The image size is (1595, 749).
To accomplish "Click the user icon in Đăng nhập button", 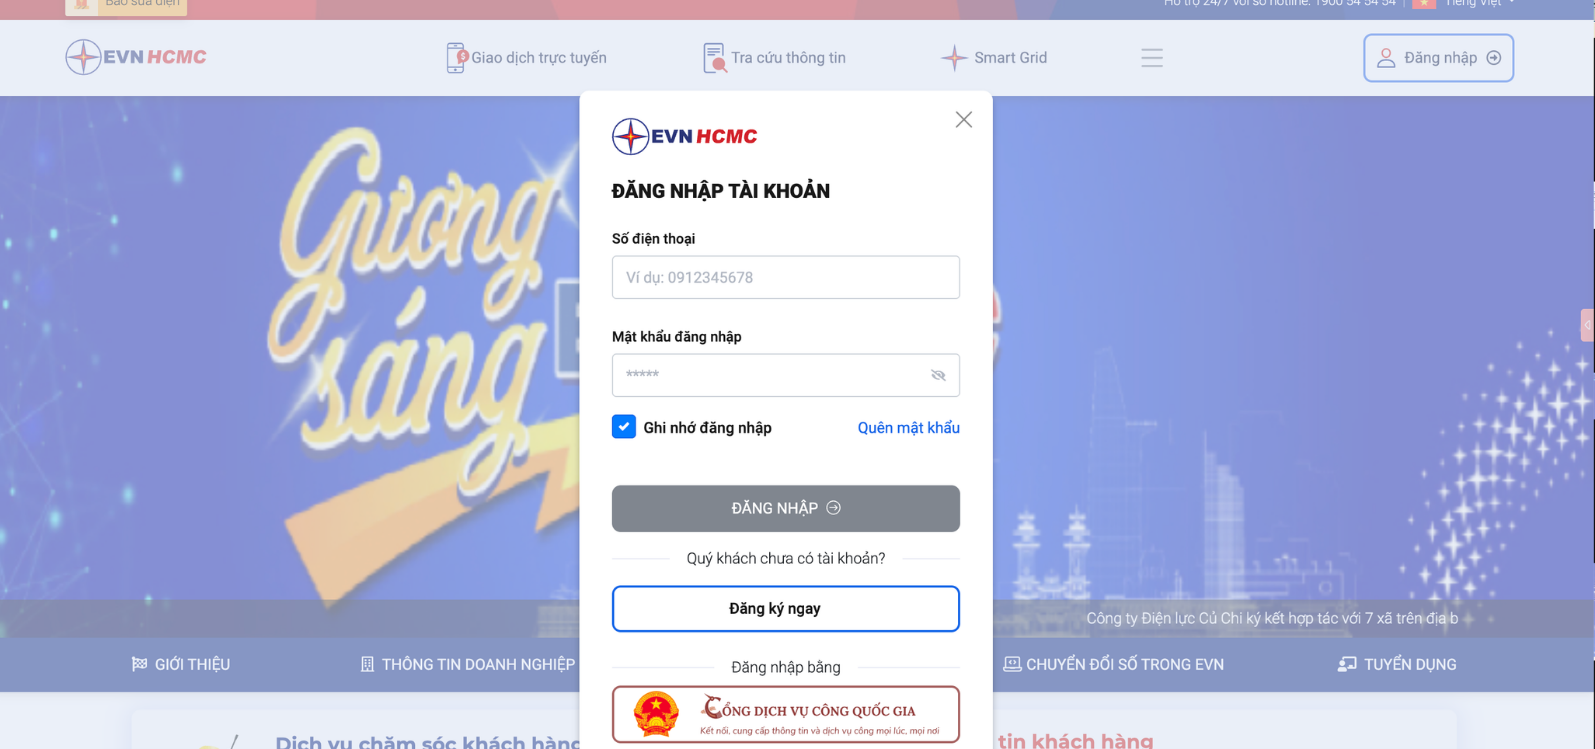I will pos(1386,58).
